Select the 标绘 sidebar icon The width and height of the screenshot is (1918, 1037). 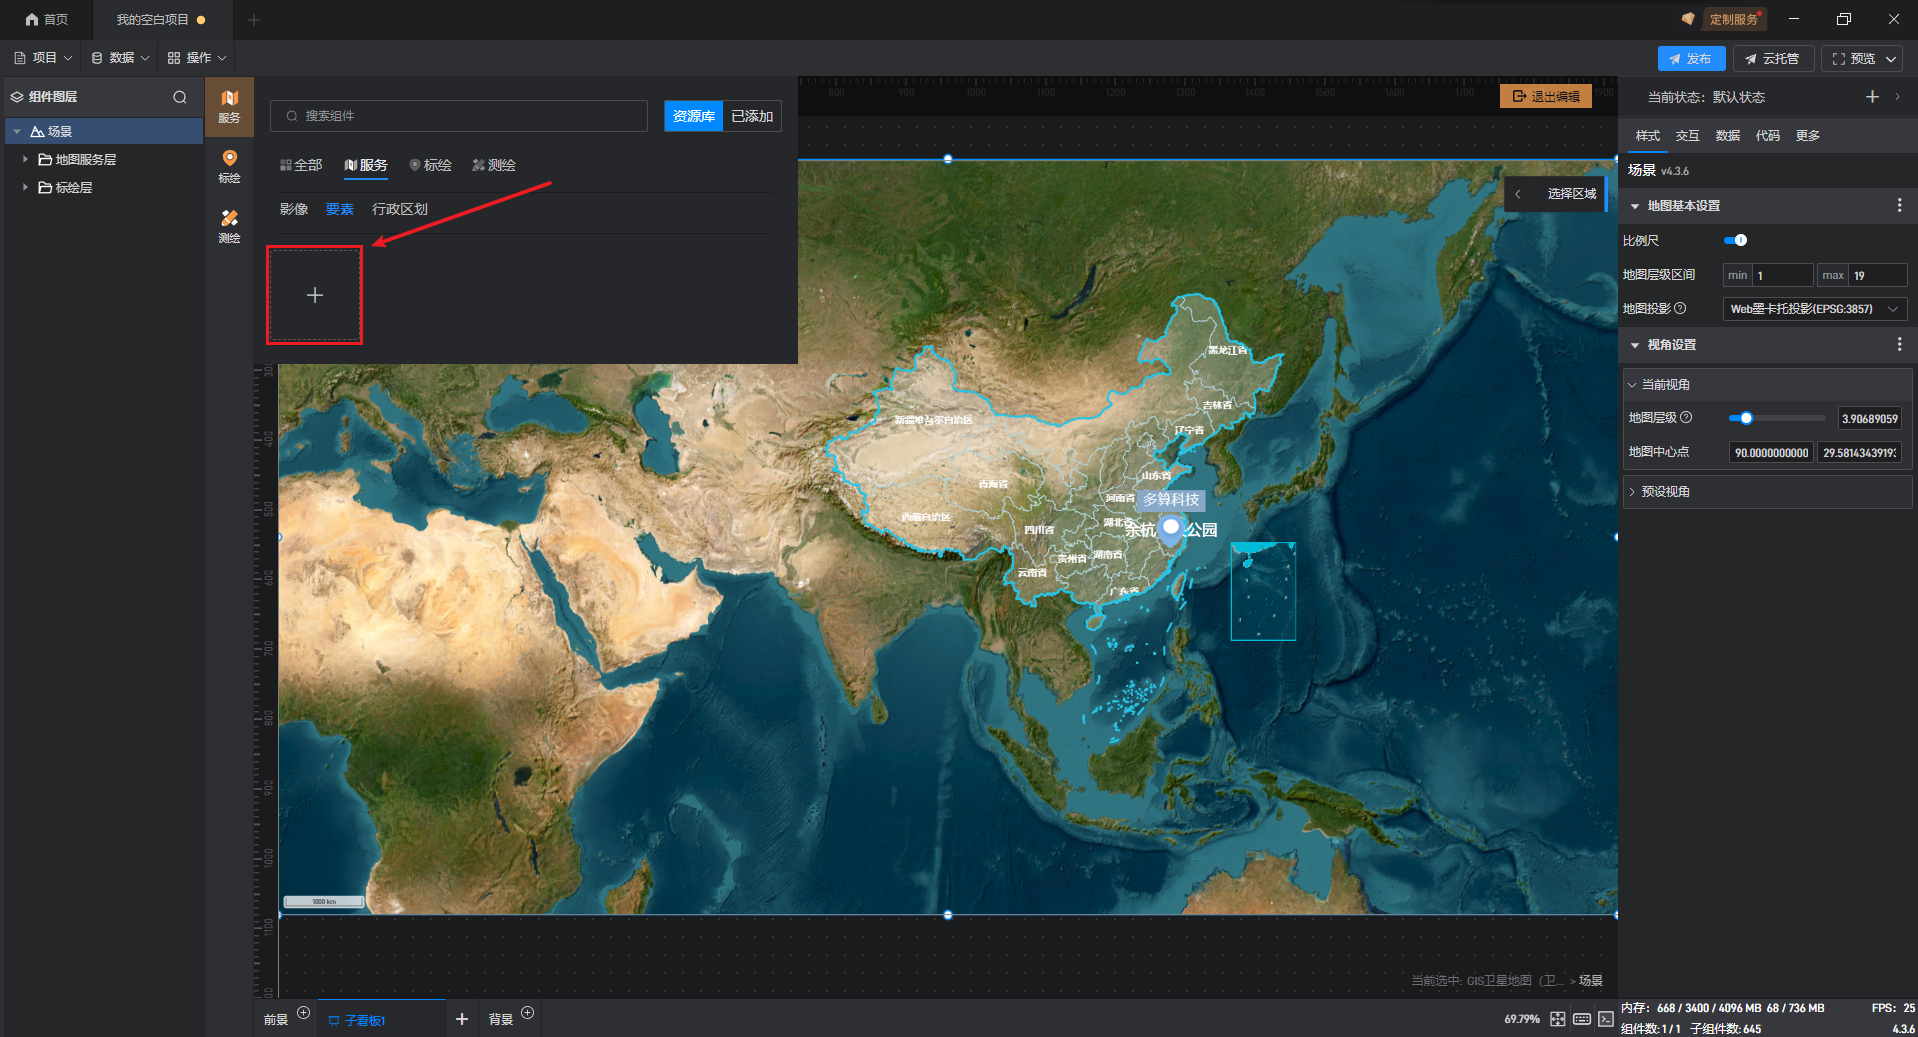[x=229, y=166]
